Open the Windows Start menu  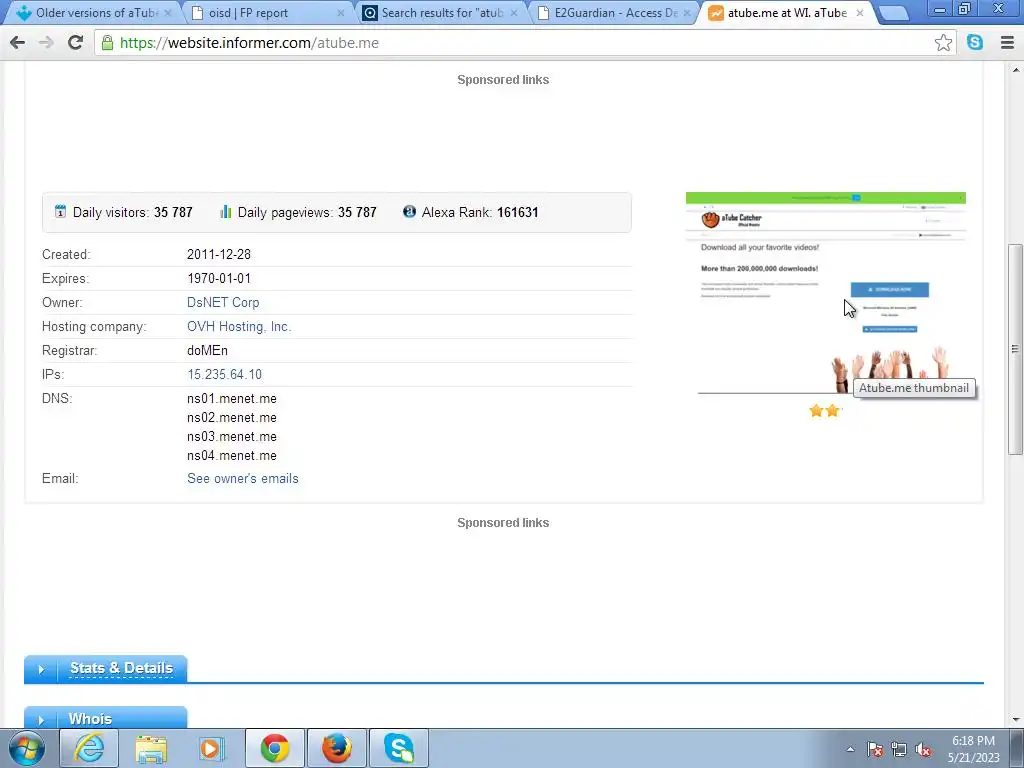26,748
